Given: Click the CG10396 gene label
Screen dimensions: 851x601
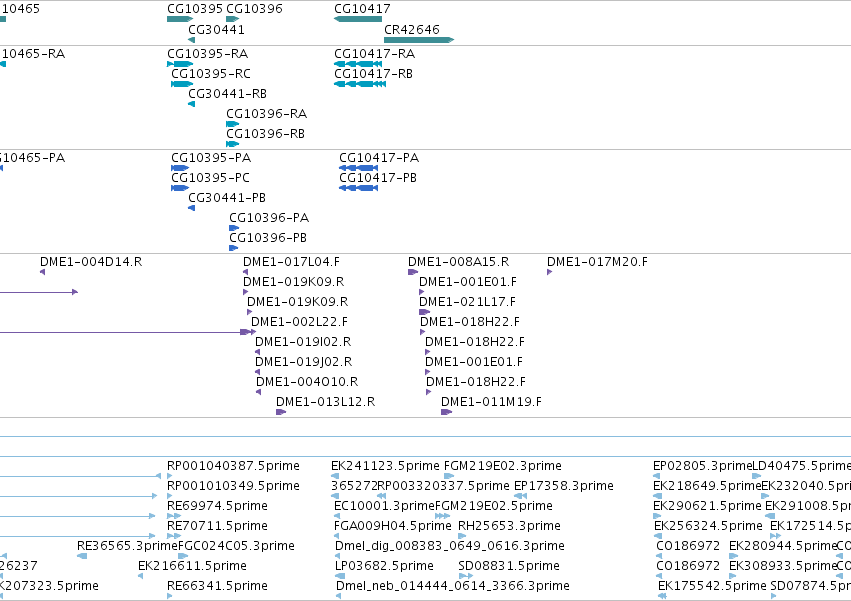Looking at the screenshot, I should tap(254, 9).
